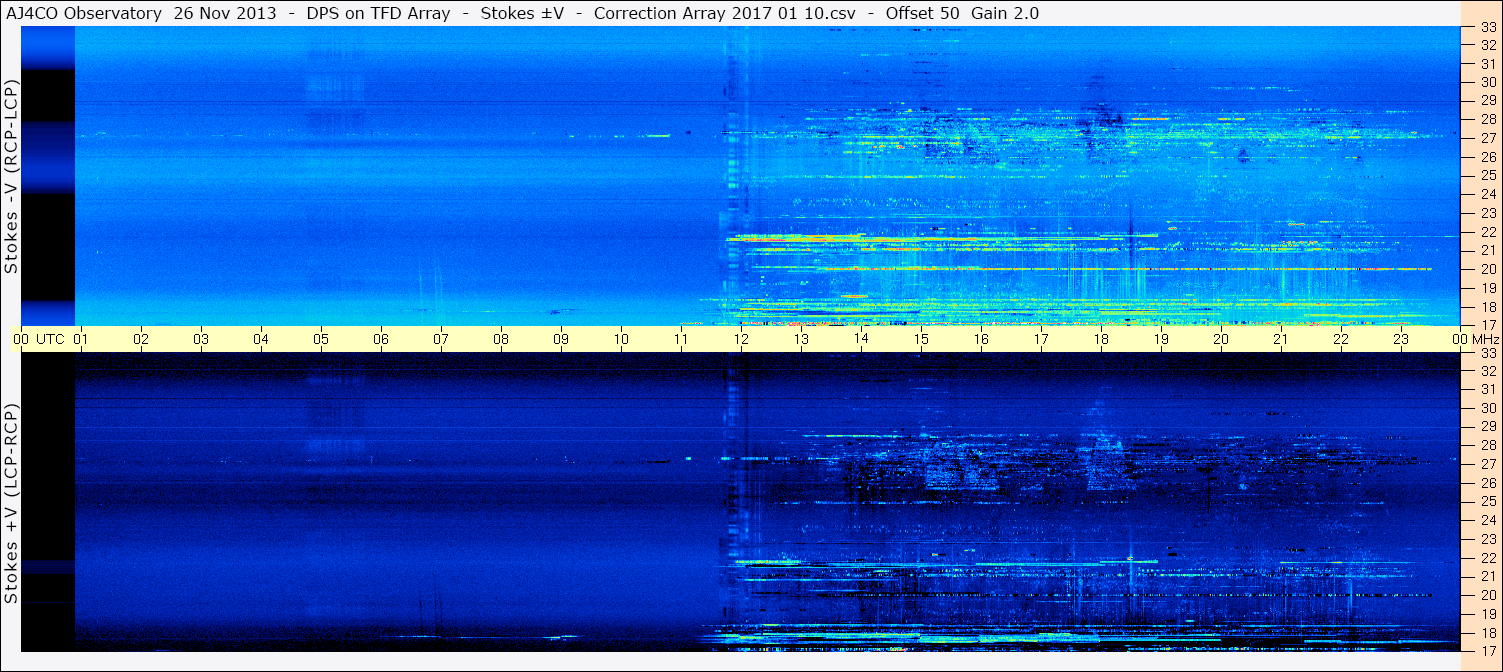Click the 19 MHz label of Stokes +V panel
The height and width of the screenshot is (672, 1503).
(1488, 613)
